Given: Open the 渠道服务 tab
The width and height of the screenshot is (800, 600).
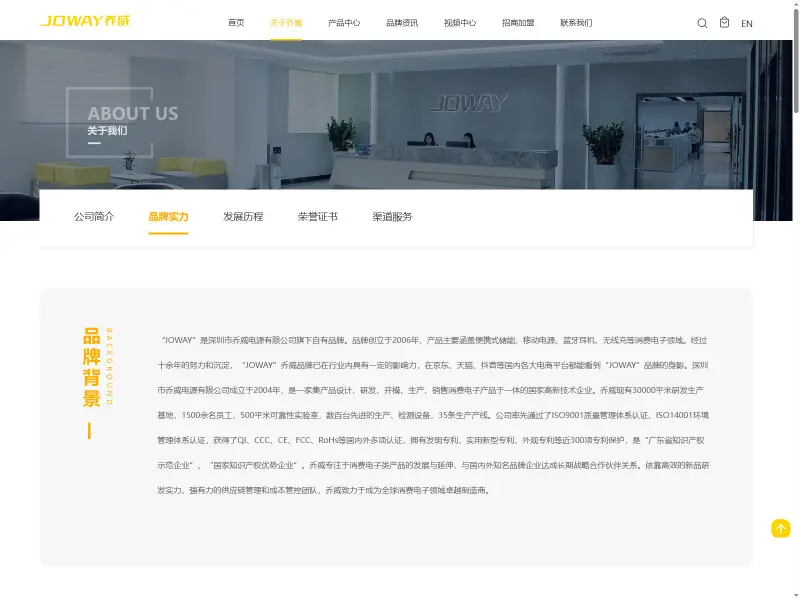Looking at the screenshot, I should 392,216.
